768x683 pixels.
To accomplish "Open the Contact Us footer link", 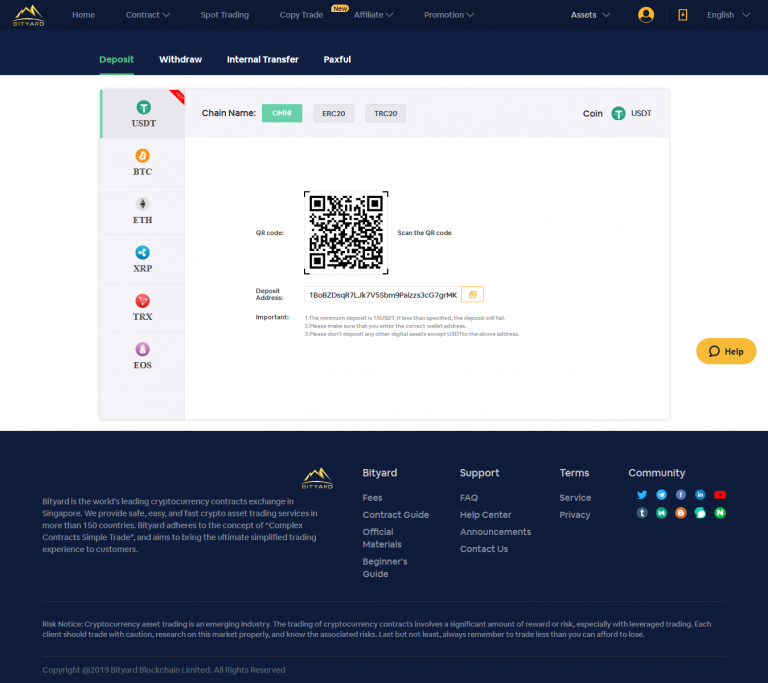I will point(484,549).
